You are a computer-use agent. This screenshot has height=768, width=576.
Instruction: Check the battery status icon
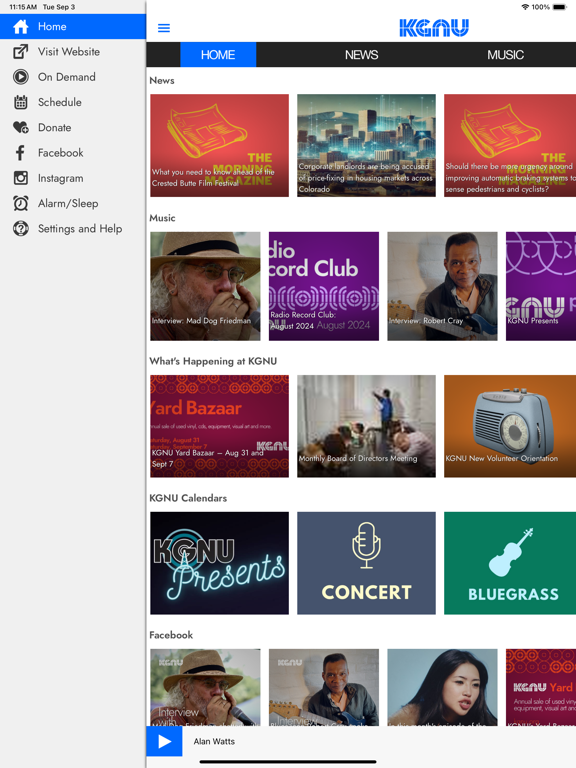point(560,7)
